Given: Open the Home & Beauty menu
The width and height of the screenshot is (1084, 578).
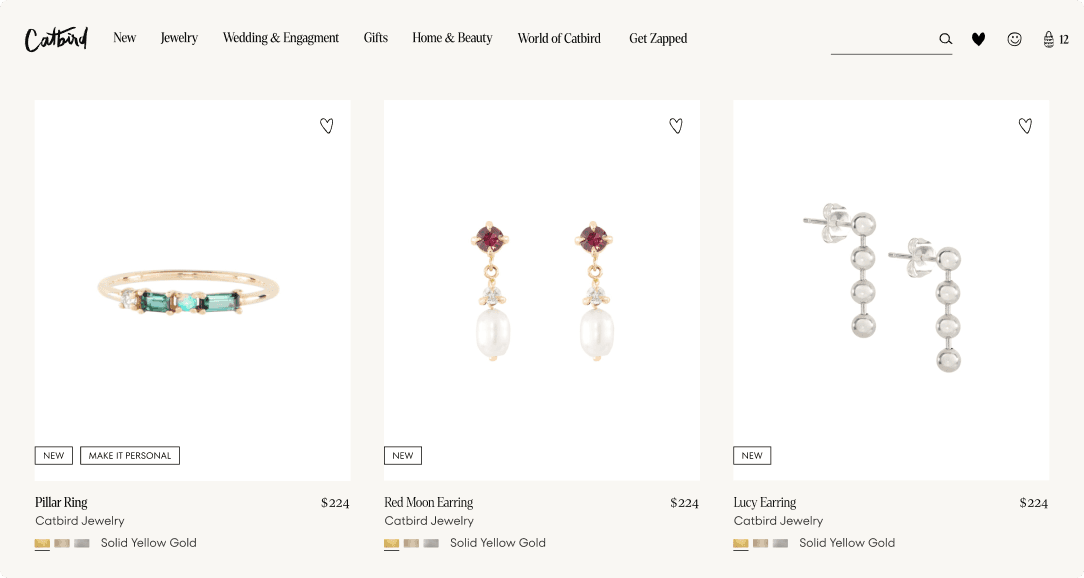Looking at the screenshot, I should [x=452, y=38].
